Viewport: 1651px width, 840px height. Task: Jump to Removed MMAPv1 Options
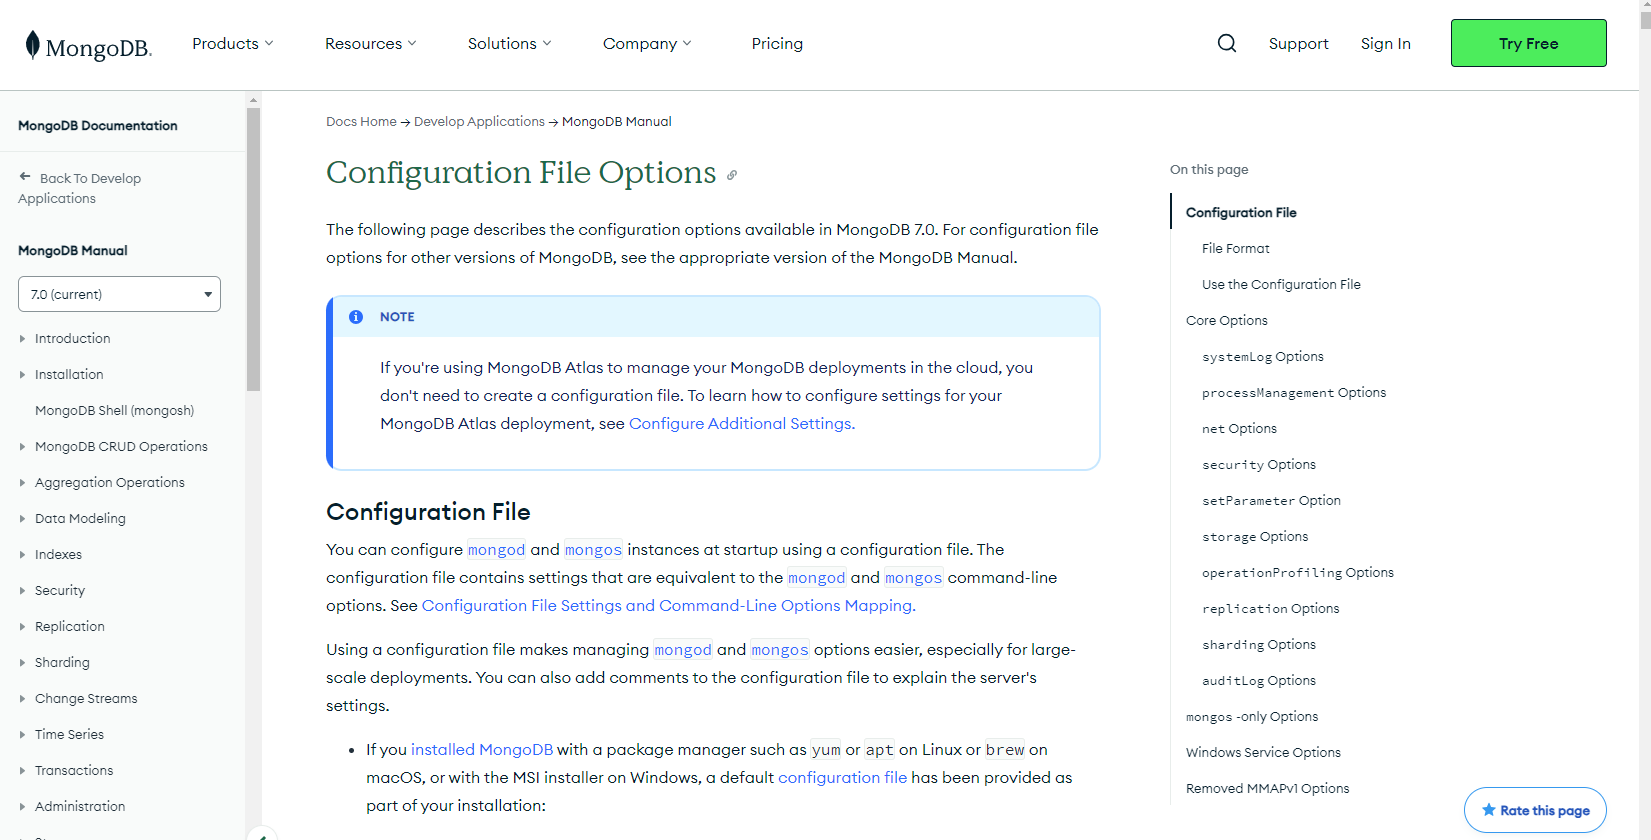tap(1267, 789)
